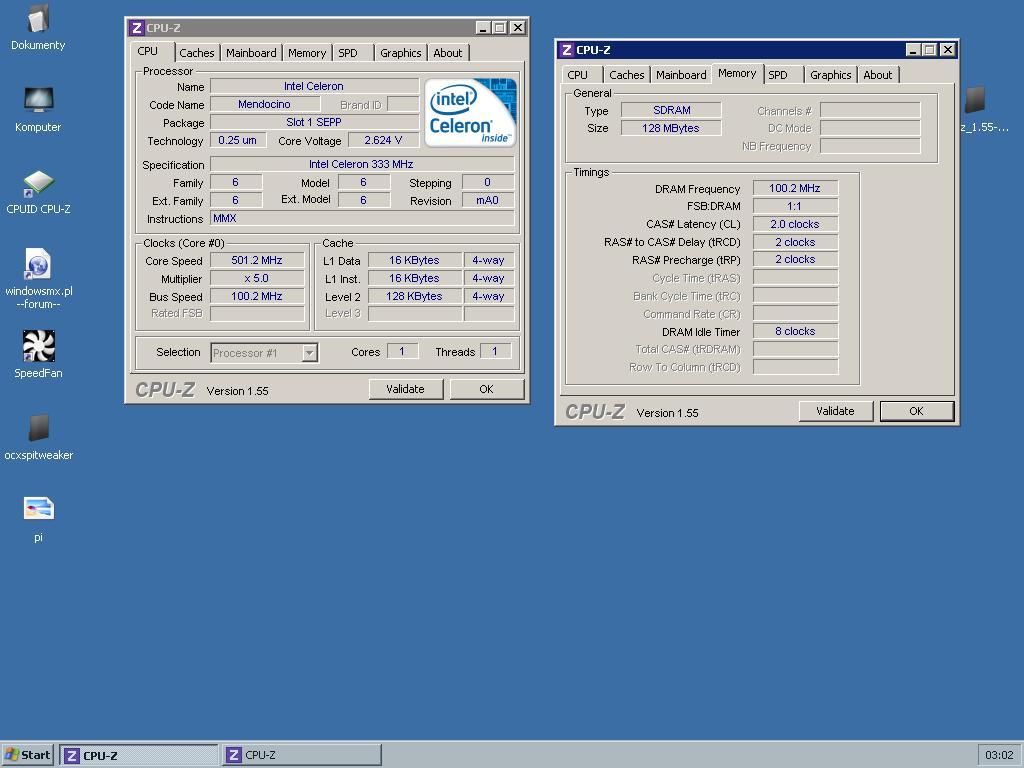1024x768 pixels.
Task: Open About tab in right CPU-Z window
Action: point(877,75)
